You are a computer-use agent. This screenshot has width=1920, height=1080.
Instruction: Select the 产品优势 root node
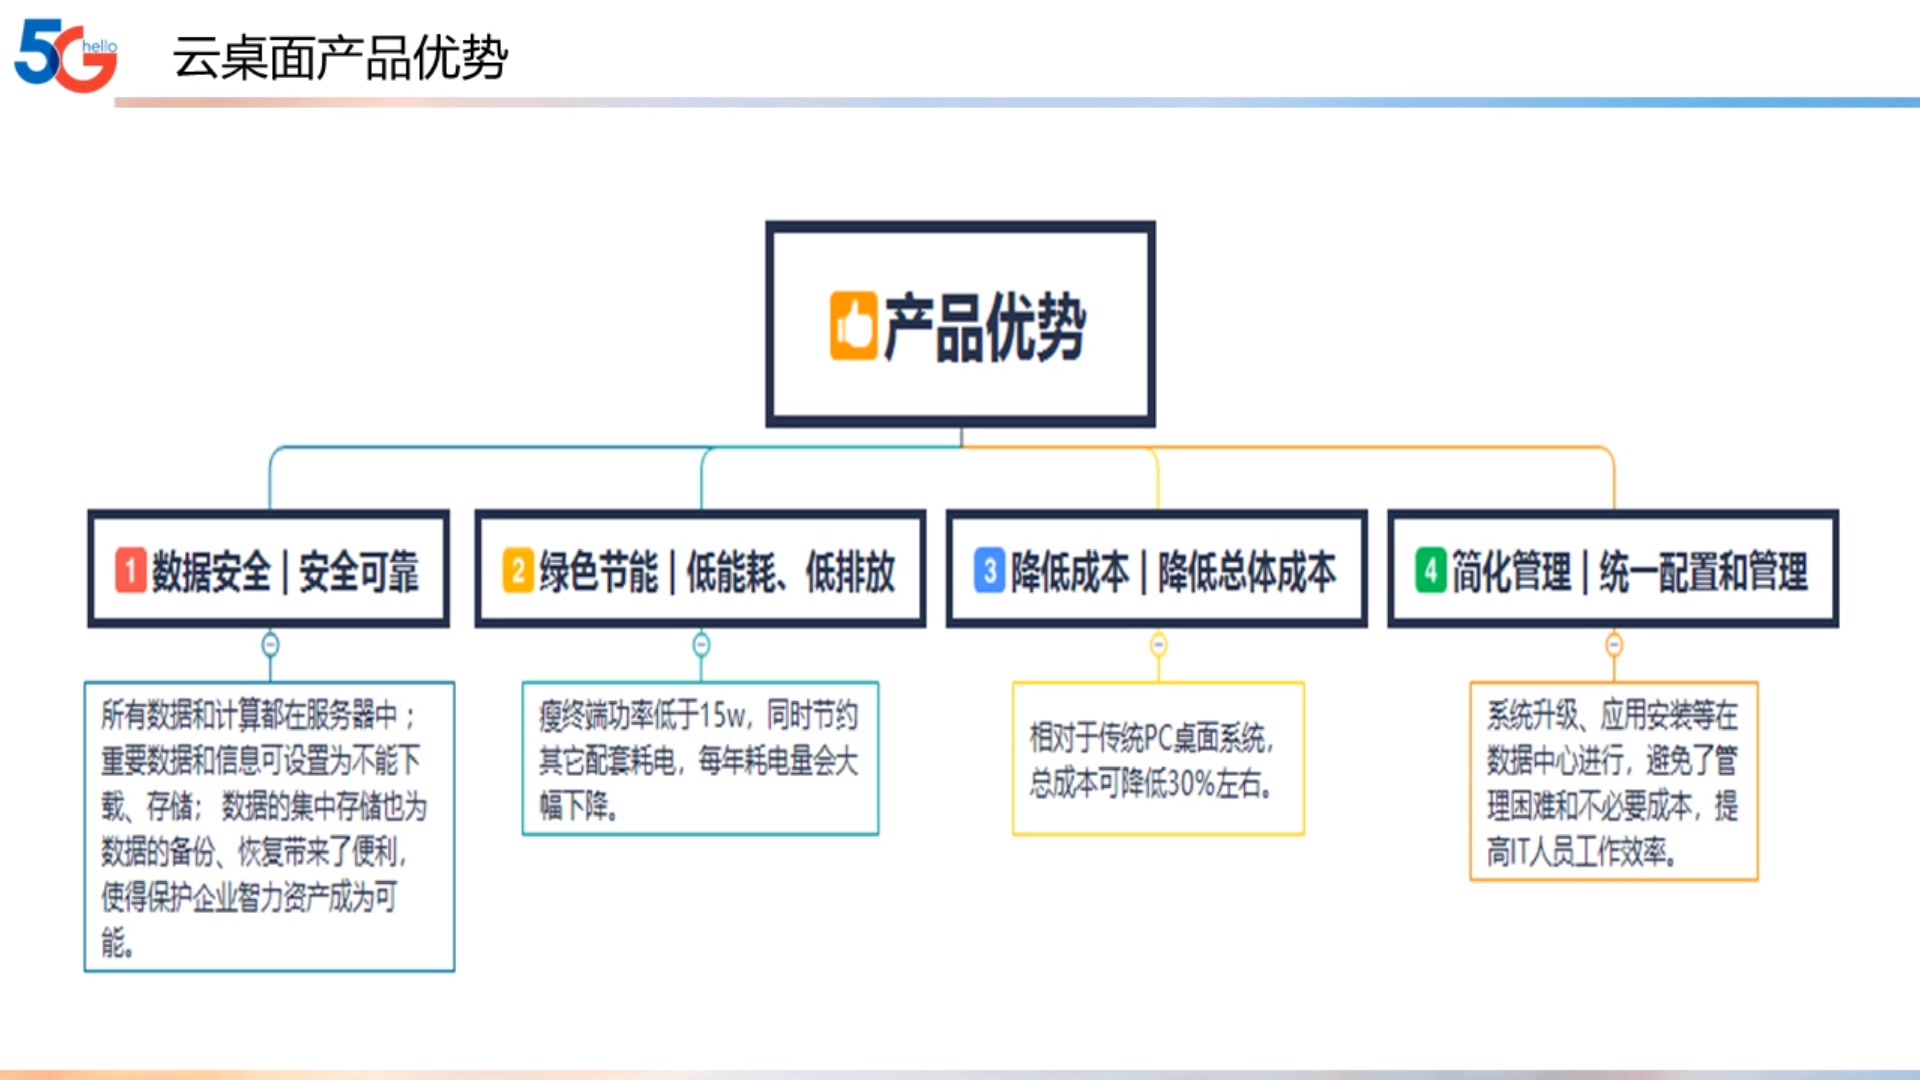(960, 325)
